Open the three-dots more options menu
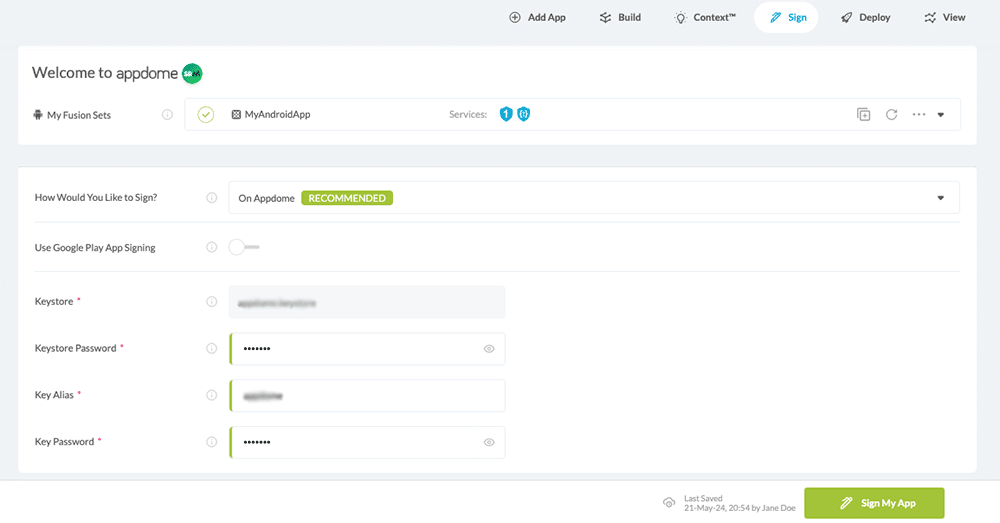 pyautogui.click(x=919, y=115)
